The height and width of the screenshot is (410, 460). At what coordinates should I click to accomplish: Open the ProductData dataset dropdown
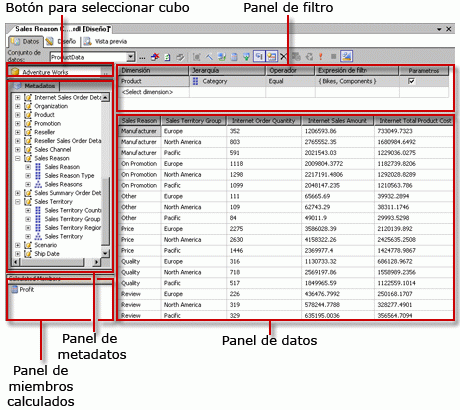pyautogui.click(x=131, y=57)
